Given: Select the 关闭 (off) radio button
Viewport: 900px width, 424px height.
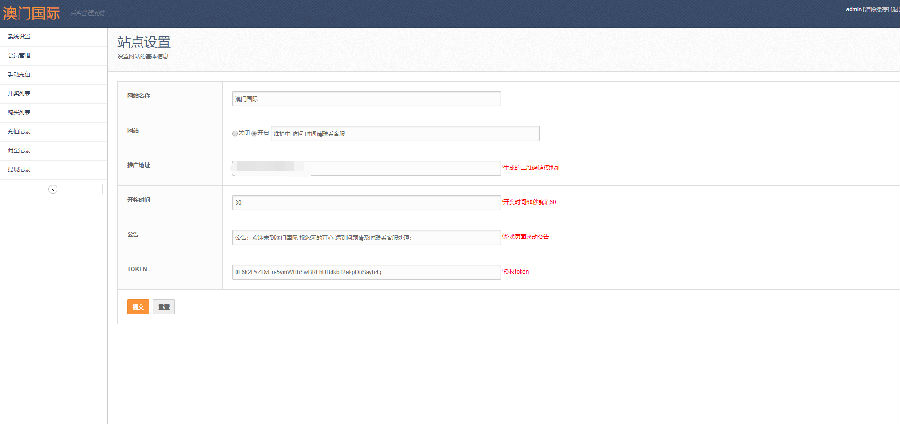Looking at the screenshot, I should point(235,133).
